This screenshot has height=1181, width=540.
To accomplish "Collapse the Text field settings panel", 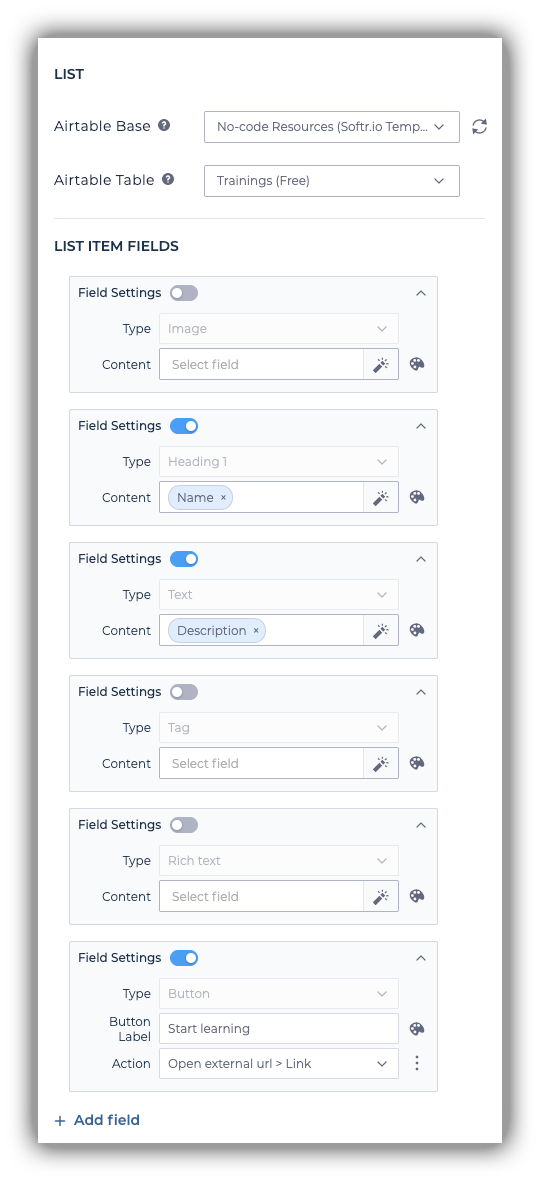I will 421,559.
